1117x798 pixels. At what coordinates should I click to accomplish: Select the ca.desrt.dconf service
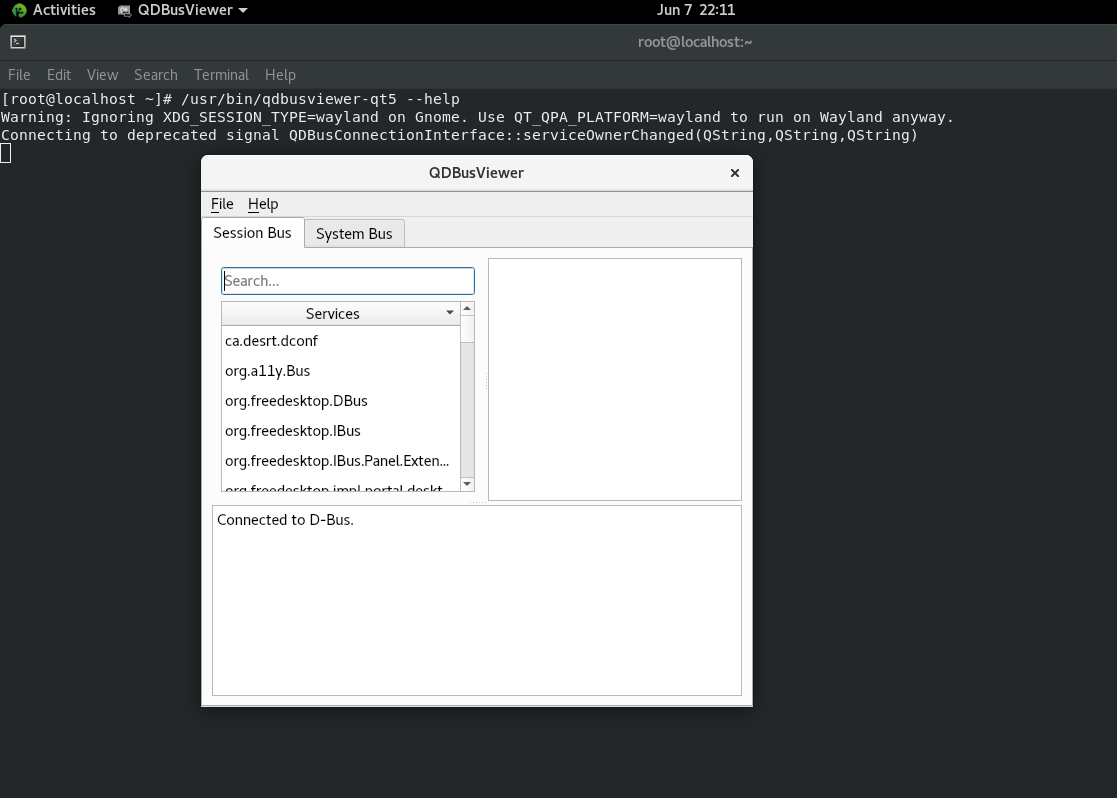[x=271, y=341]
